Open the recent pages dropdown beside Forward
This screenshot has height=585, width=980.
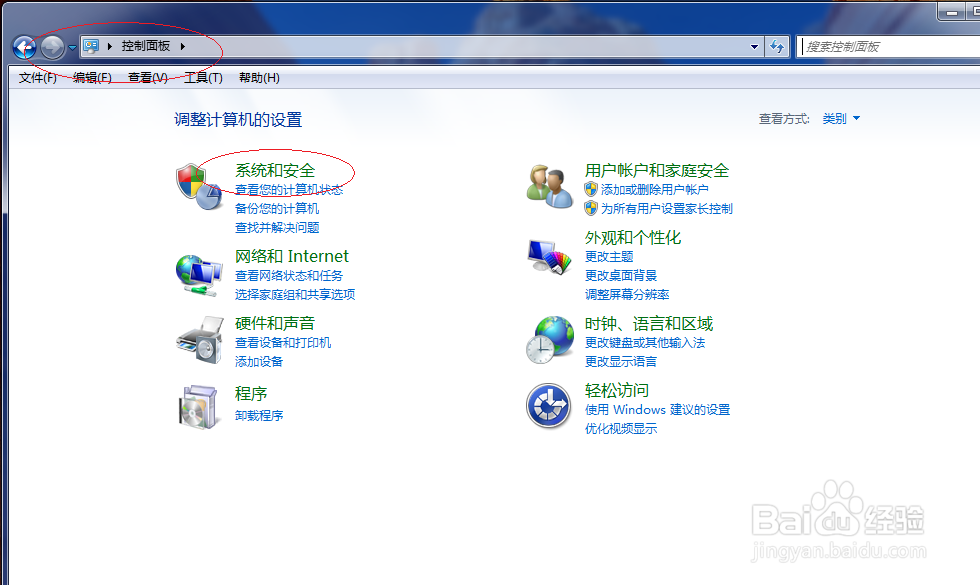click(72, 48)
